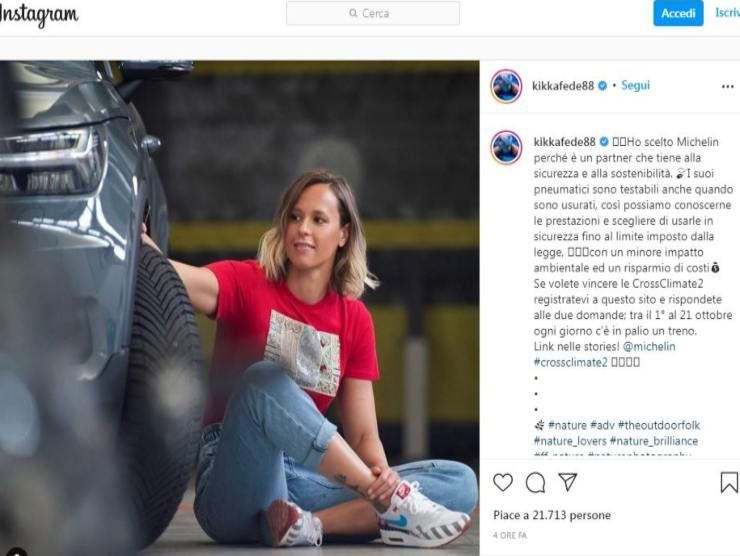Open the three-dot options menu
This screenshot has height=556, width=740.
728,86
